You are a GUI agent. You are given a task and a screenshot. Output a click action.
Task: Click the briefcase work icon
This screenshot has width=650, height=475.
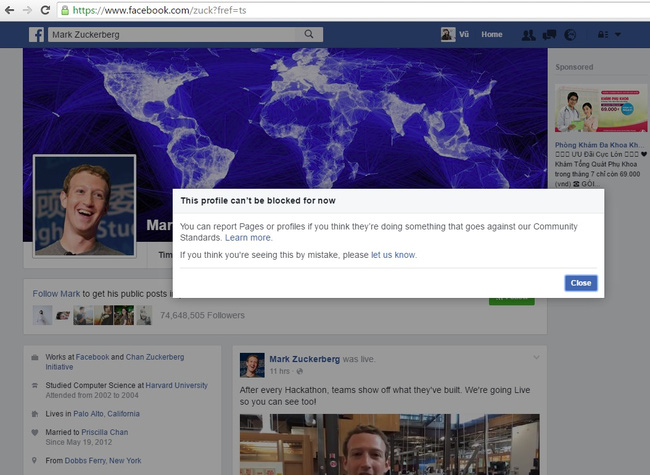click(35, 357)
